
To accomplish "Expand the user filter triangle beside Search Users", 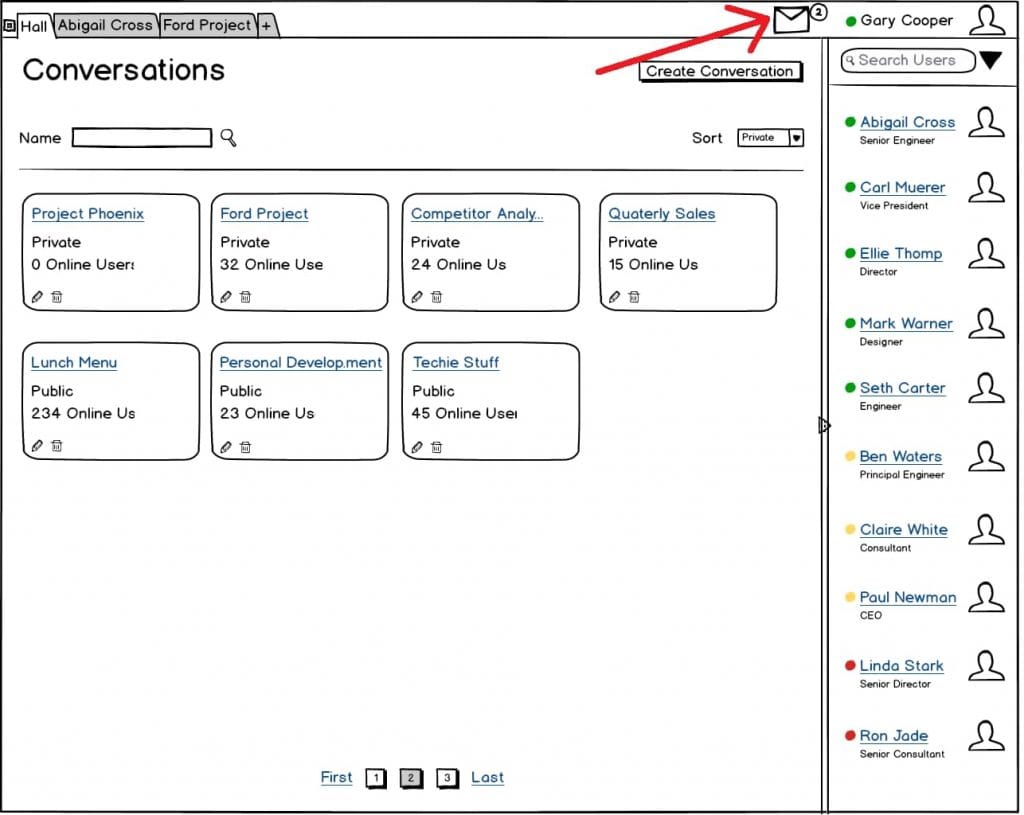I will click(991, 60).
